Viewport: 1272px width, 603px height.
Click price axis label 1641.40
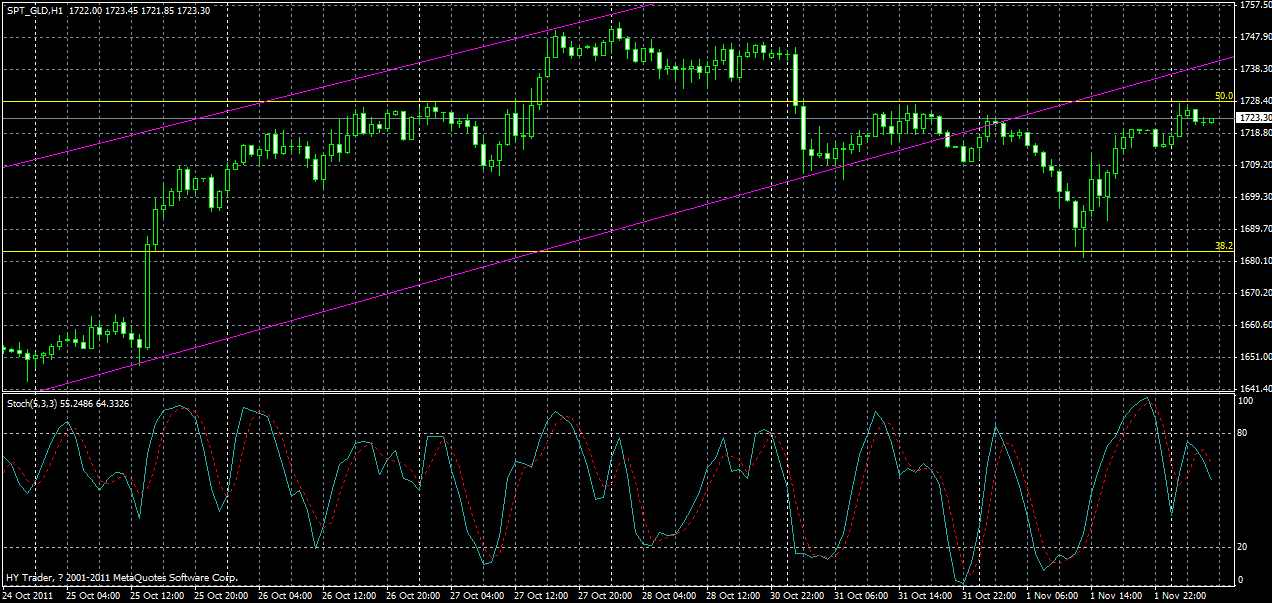[x=1256, y=389]
